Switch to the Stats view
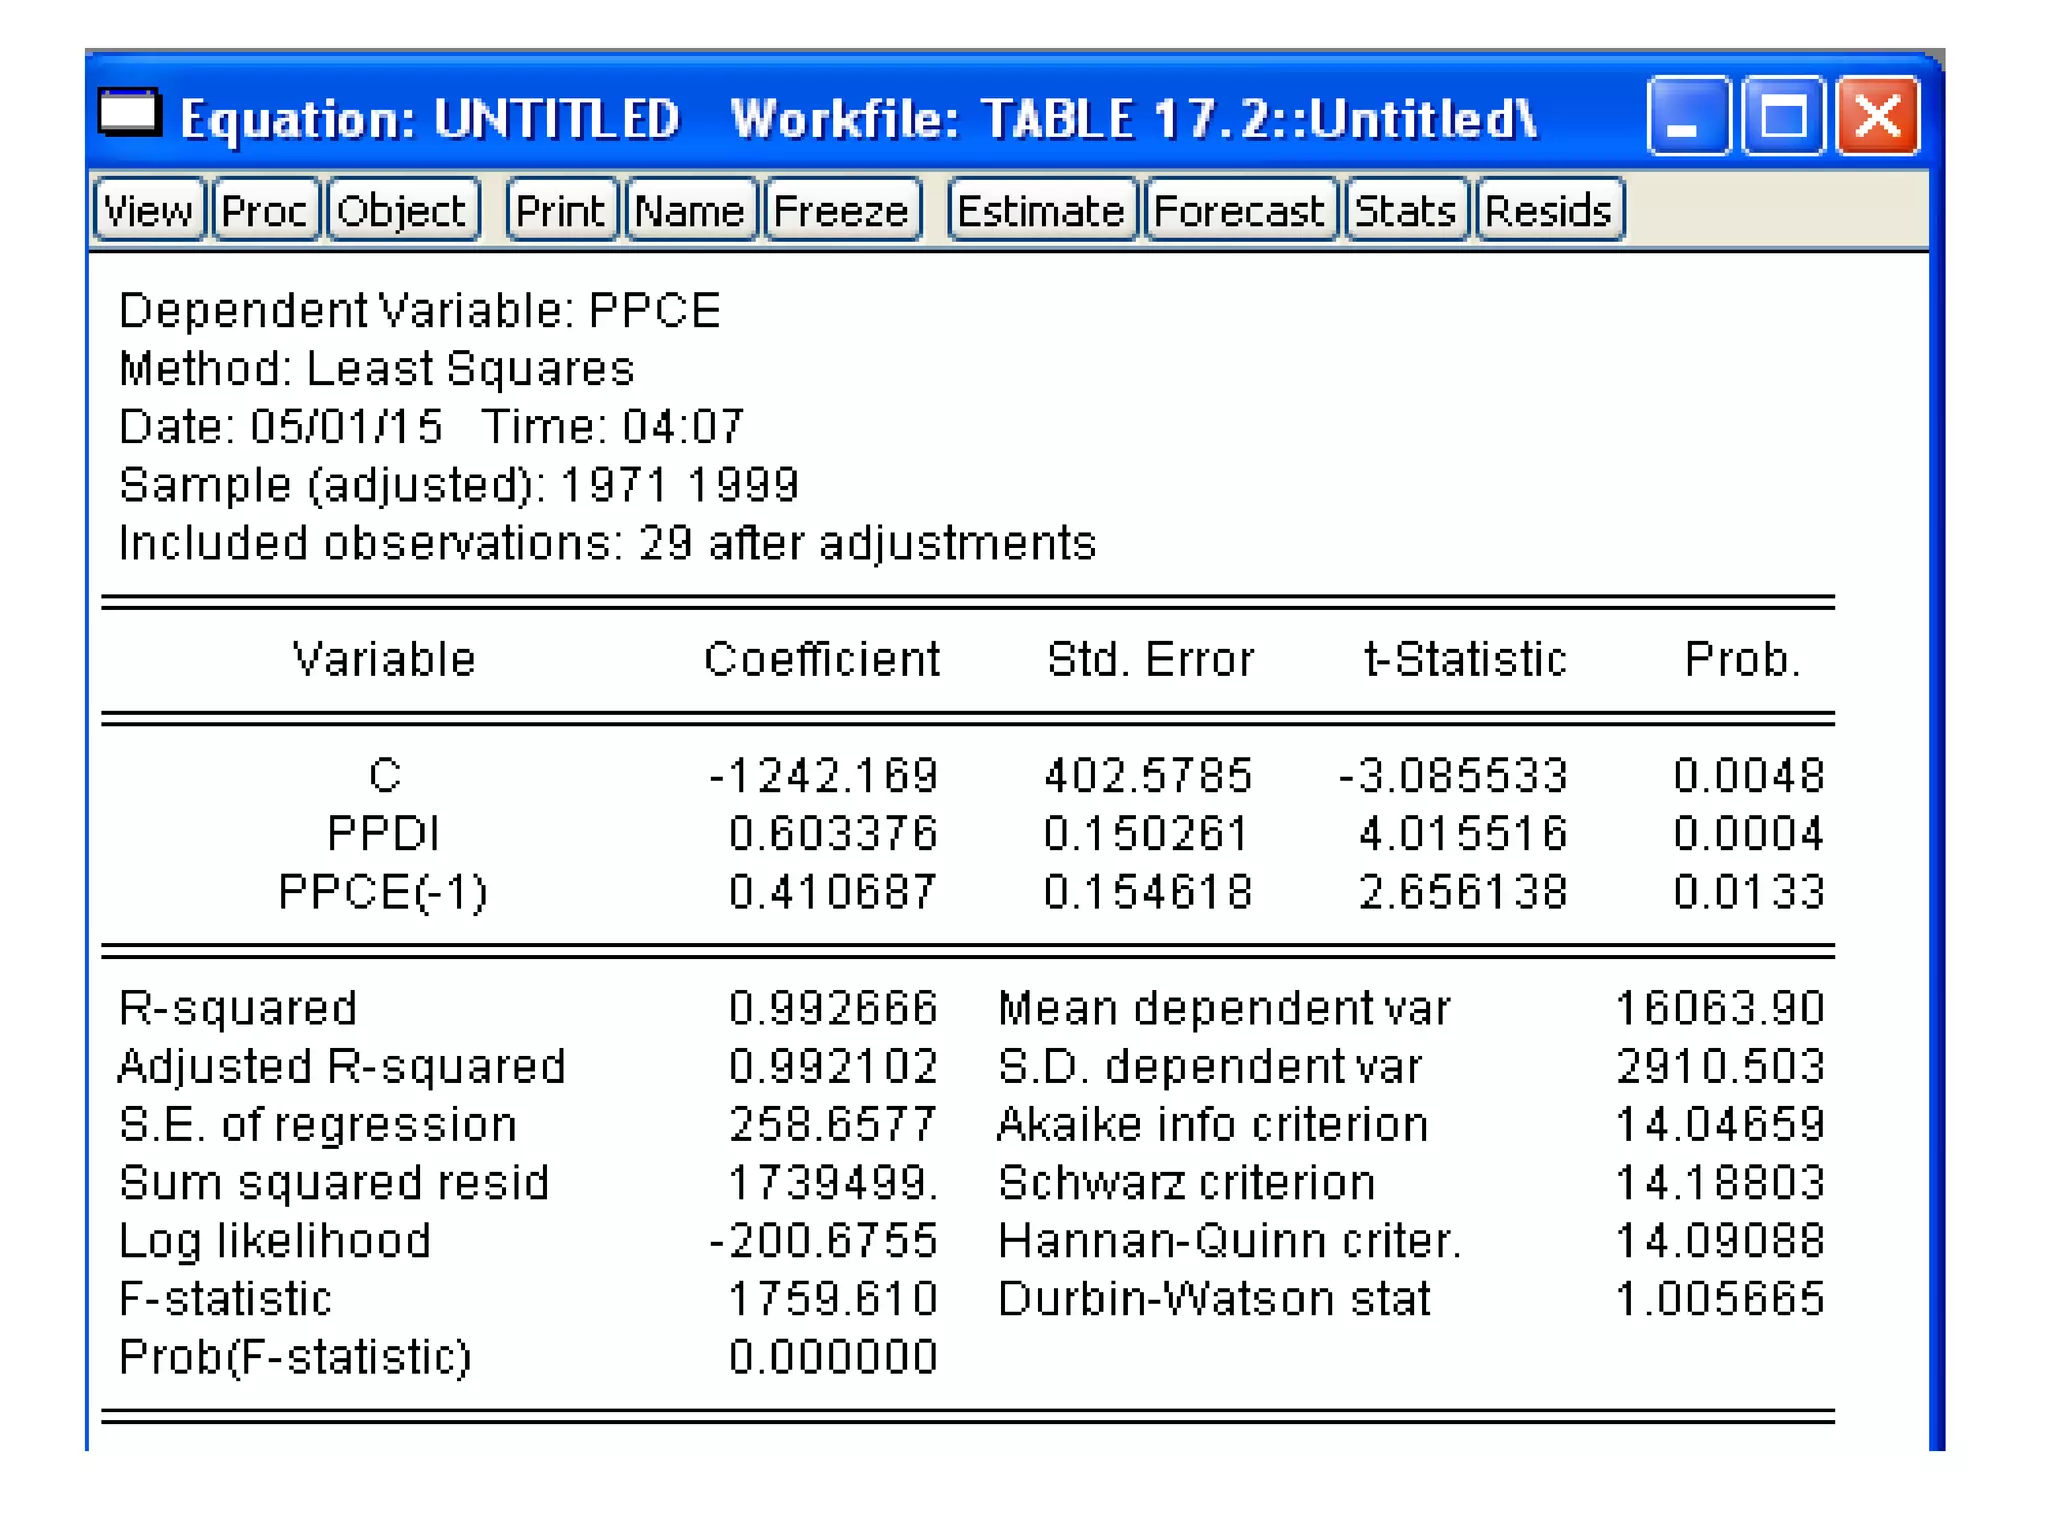 [x=1406, y=211]
